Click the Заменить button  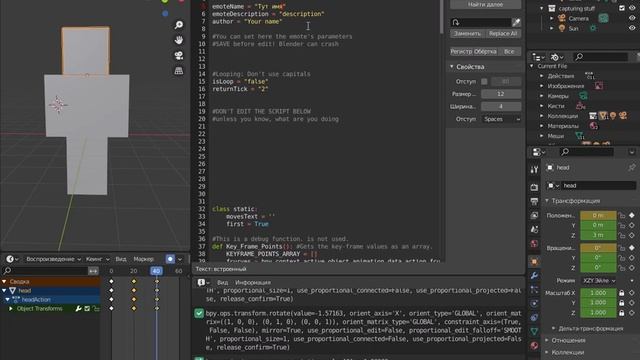click(467, 33)
